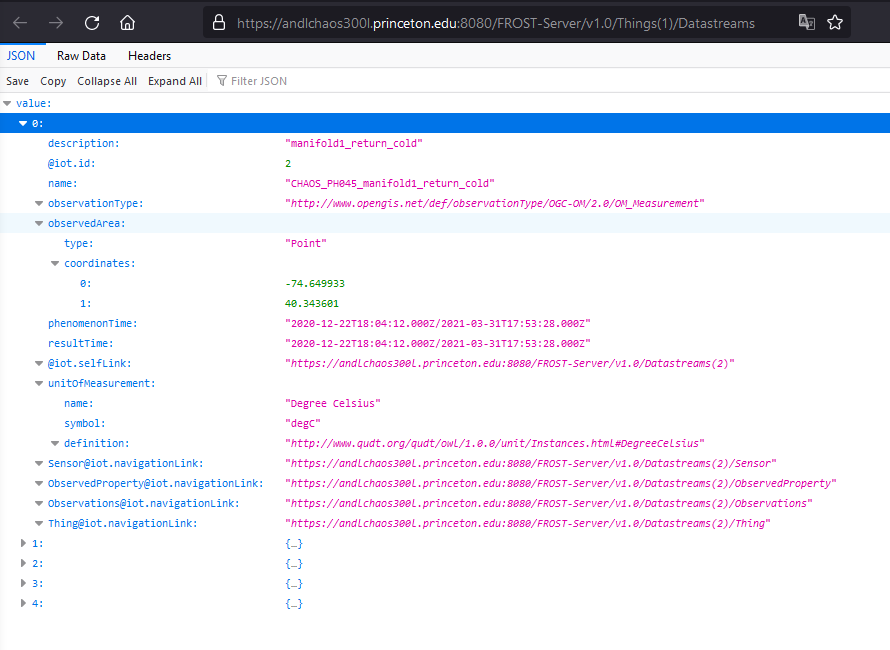Expand array item 4

click(x=24, y=603)
